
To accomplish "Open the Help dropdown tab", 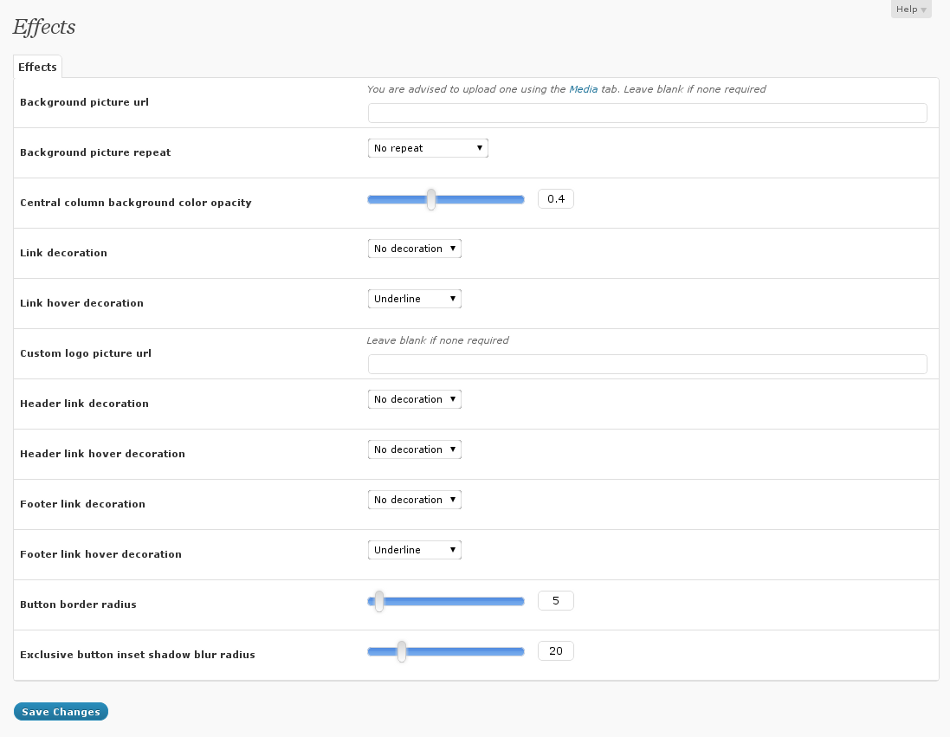I will coord(910,9).
